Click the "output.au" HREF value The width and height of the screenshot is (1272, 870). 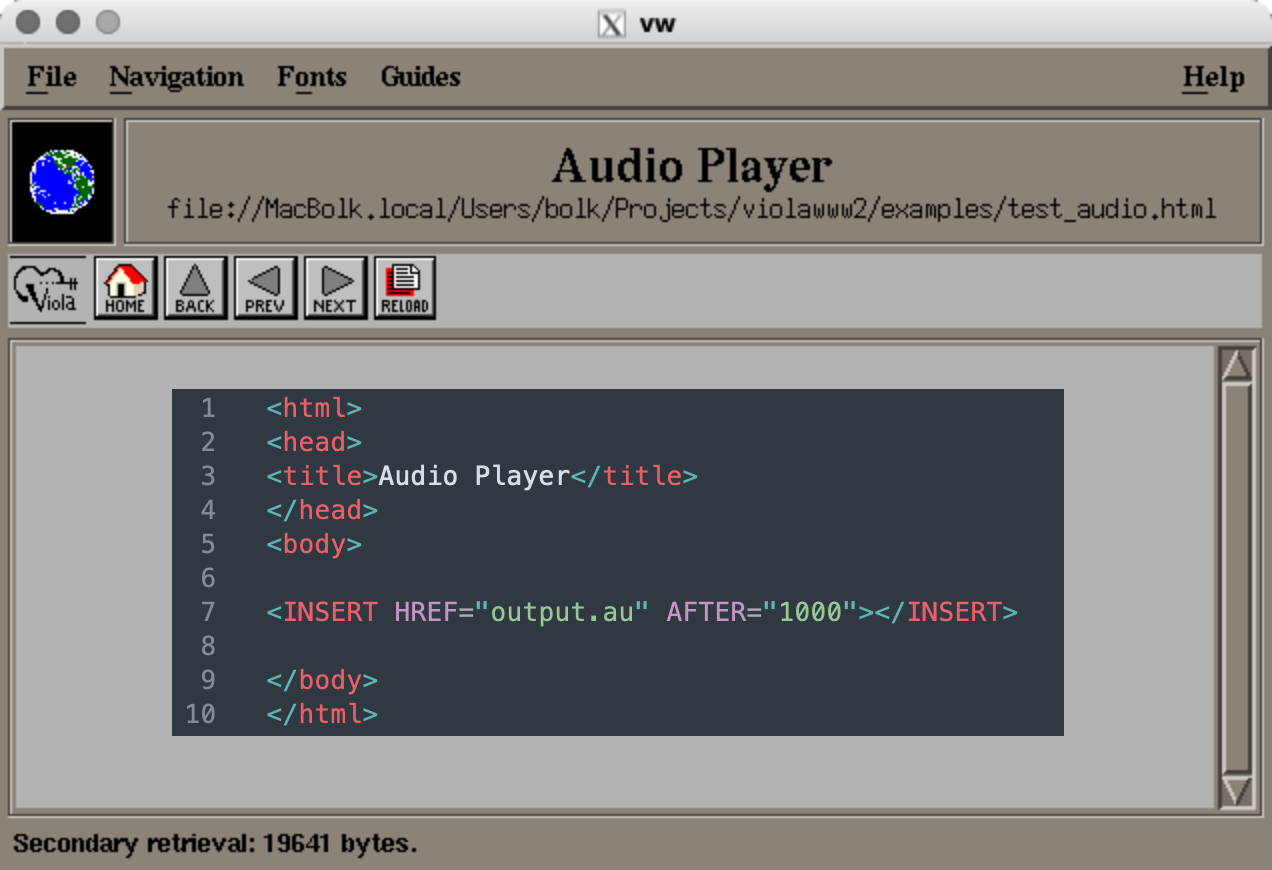tap(562, 612)
